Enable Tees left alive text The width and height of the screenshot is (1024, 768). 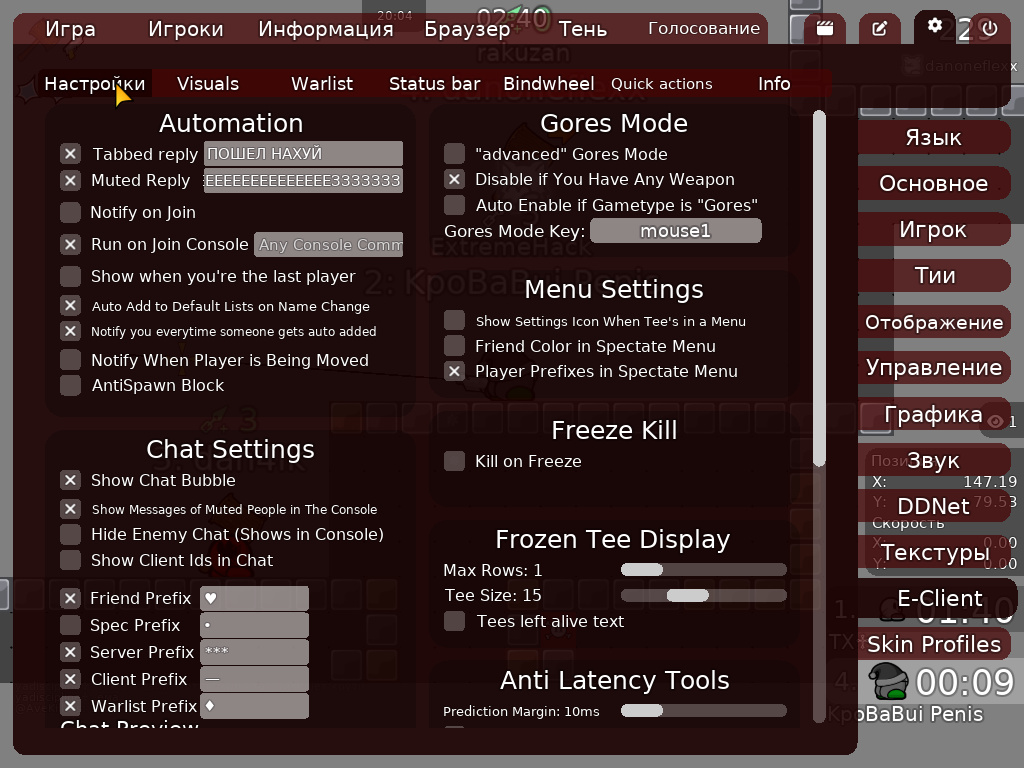pos(455,621)
